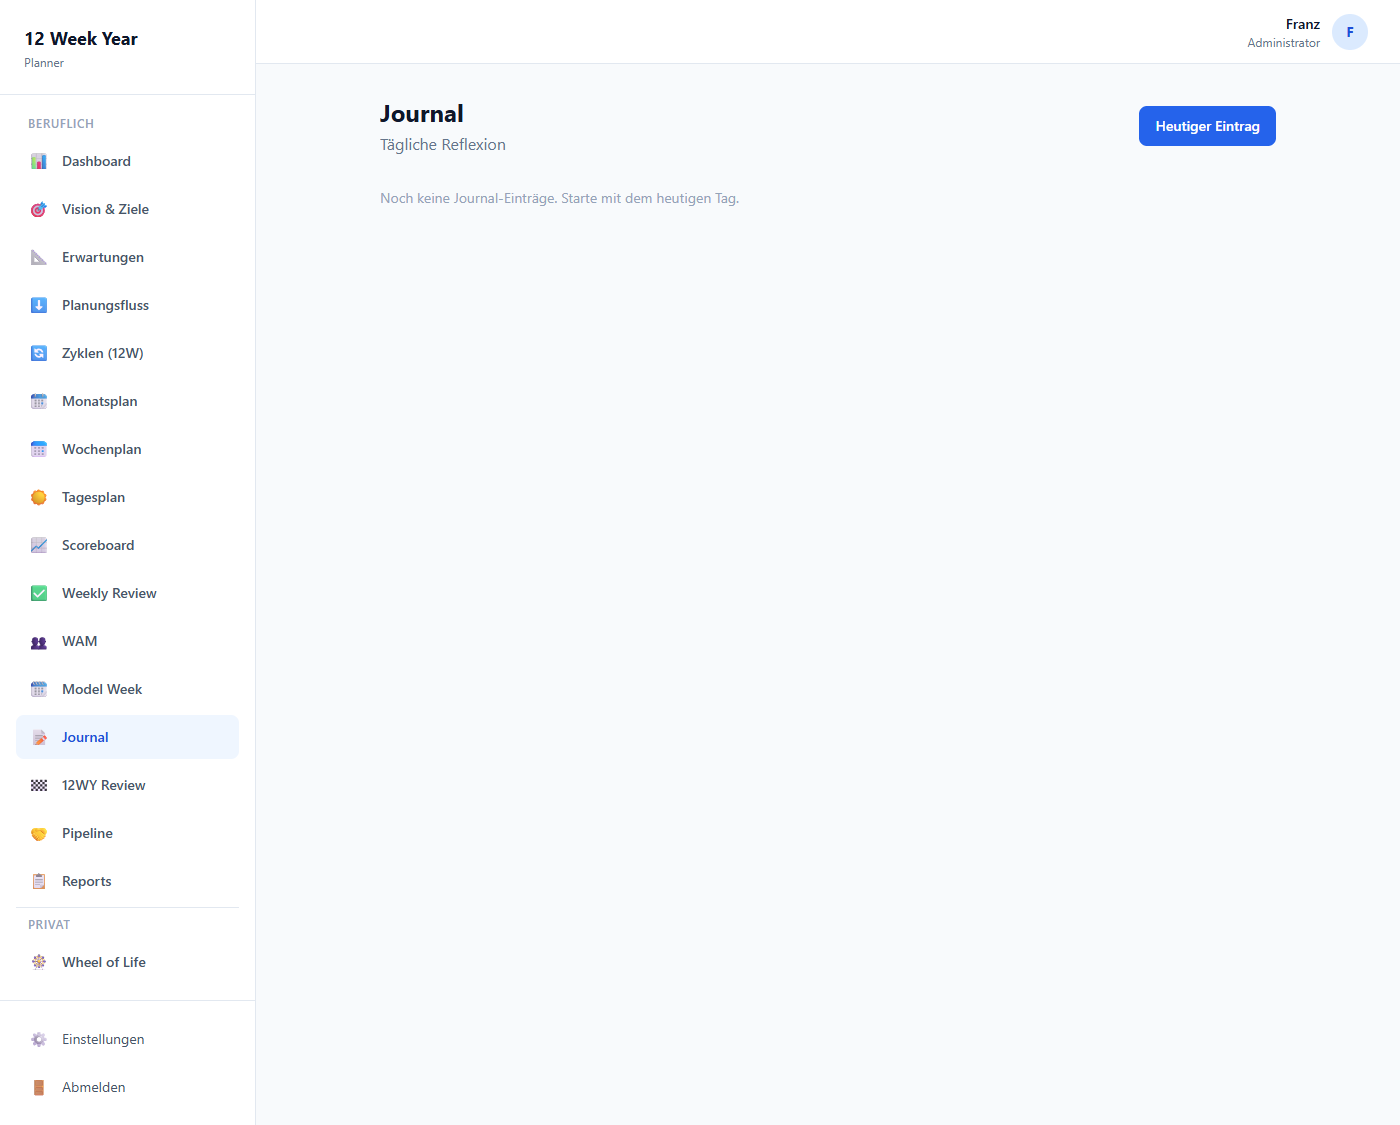Click the Pipeline handshake icon
Screen dimensions: 1400x1125
[39, 834]
